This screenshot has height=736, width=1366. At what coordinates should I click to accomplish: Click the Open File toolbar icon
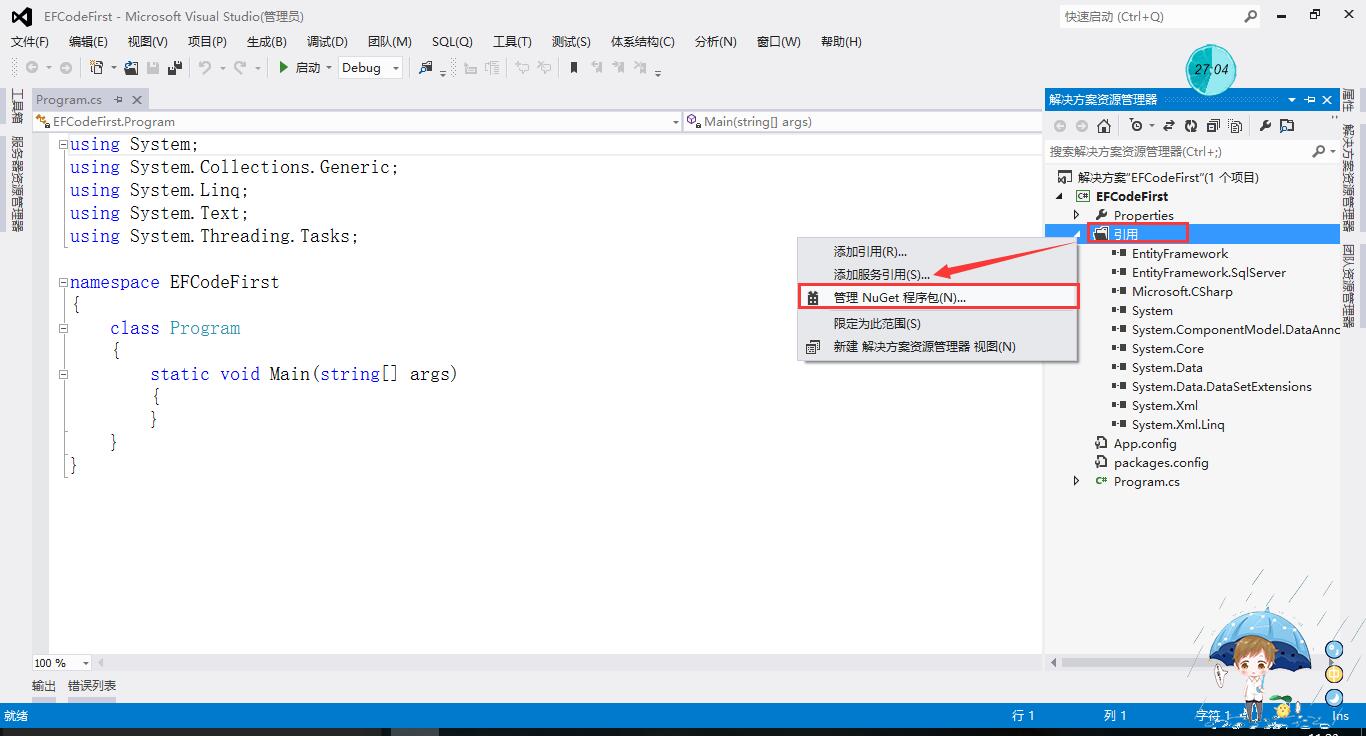[x=131, y=67]
